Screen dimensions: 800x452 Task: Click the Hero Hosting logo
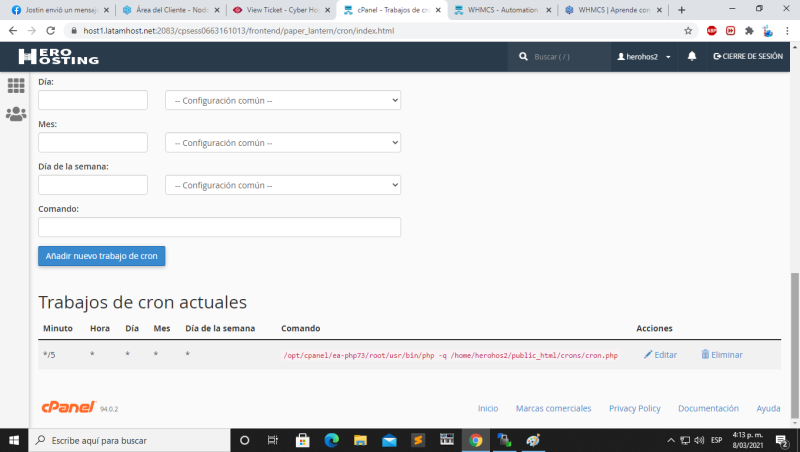tap(58, 57)
